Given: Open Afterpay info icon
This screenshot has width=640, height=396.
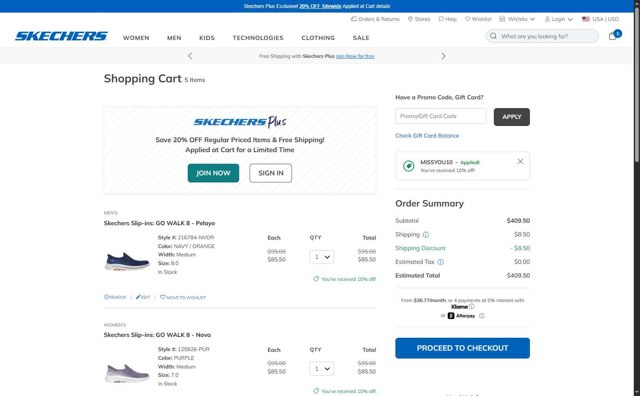Looking at the screenshot, I should [482, 316].
